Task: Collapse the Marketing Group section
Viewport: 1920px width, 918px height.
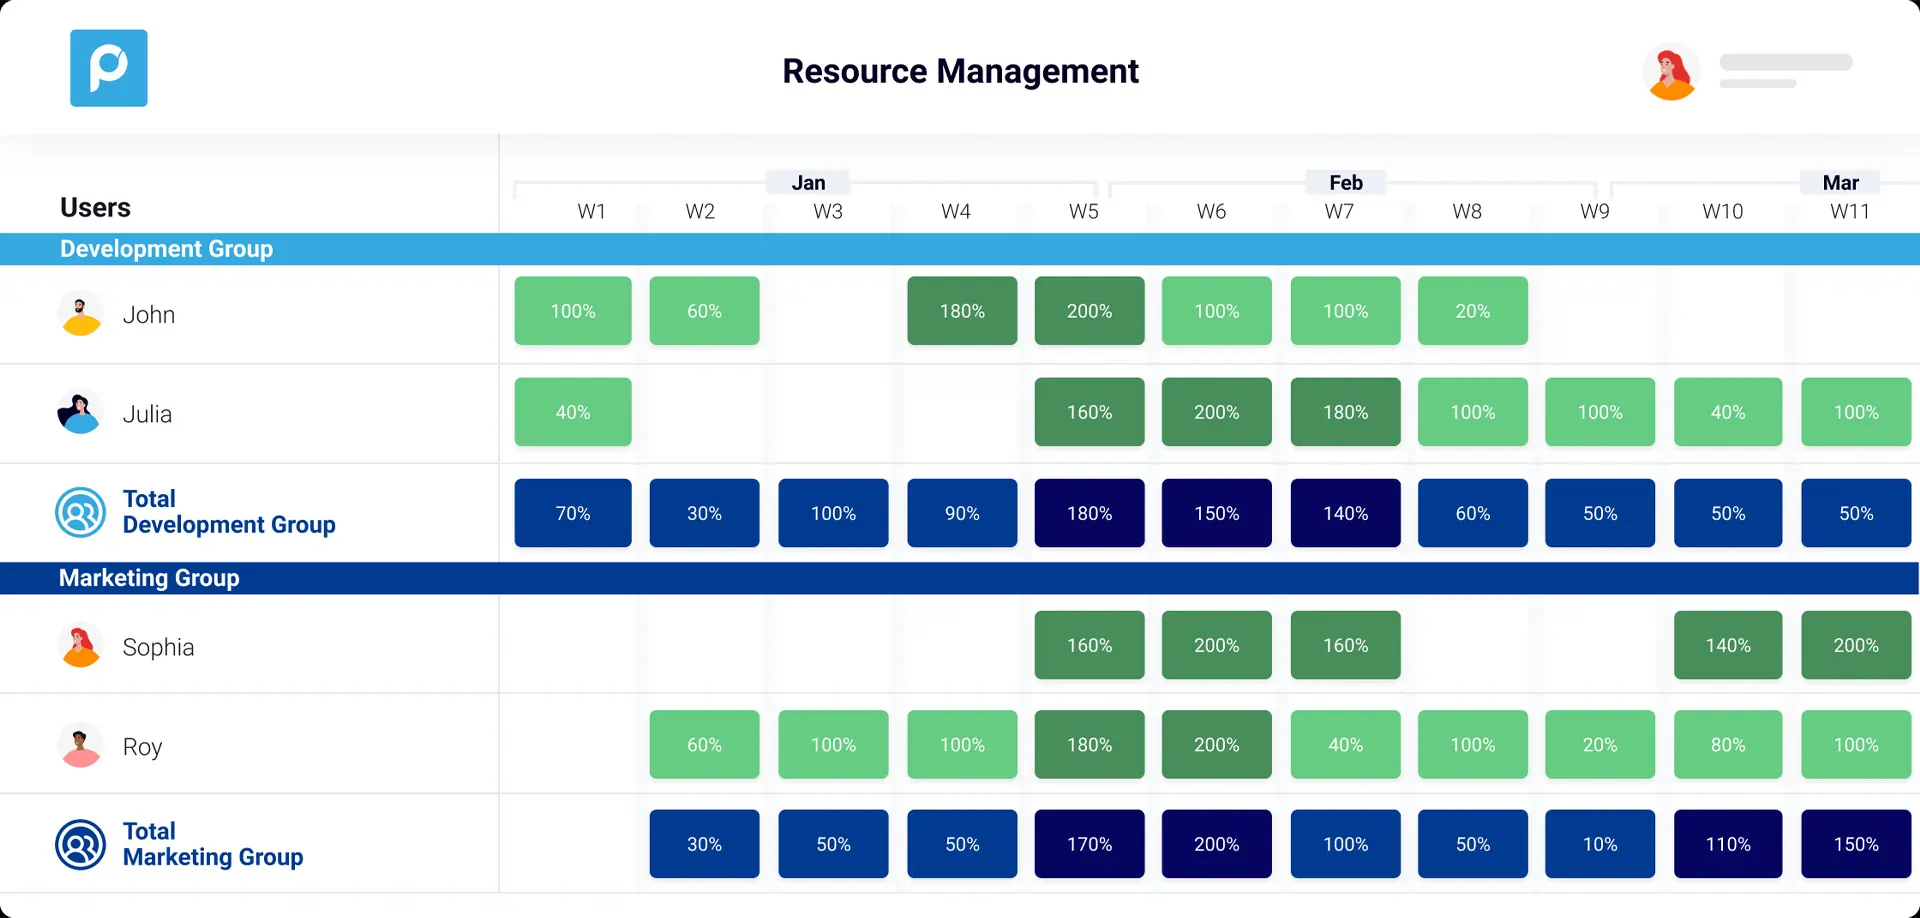Action: pyautogui.click(x=149, y=578)
